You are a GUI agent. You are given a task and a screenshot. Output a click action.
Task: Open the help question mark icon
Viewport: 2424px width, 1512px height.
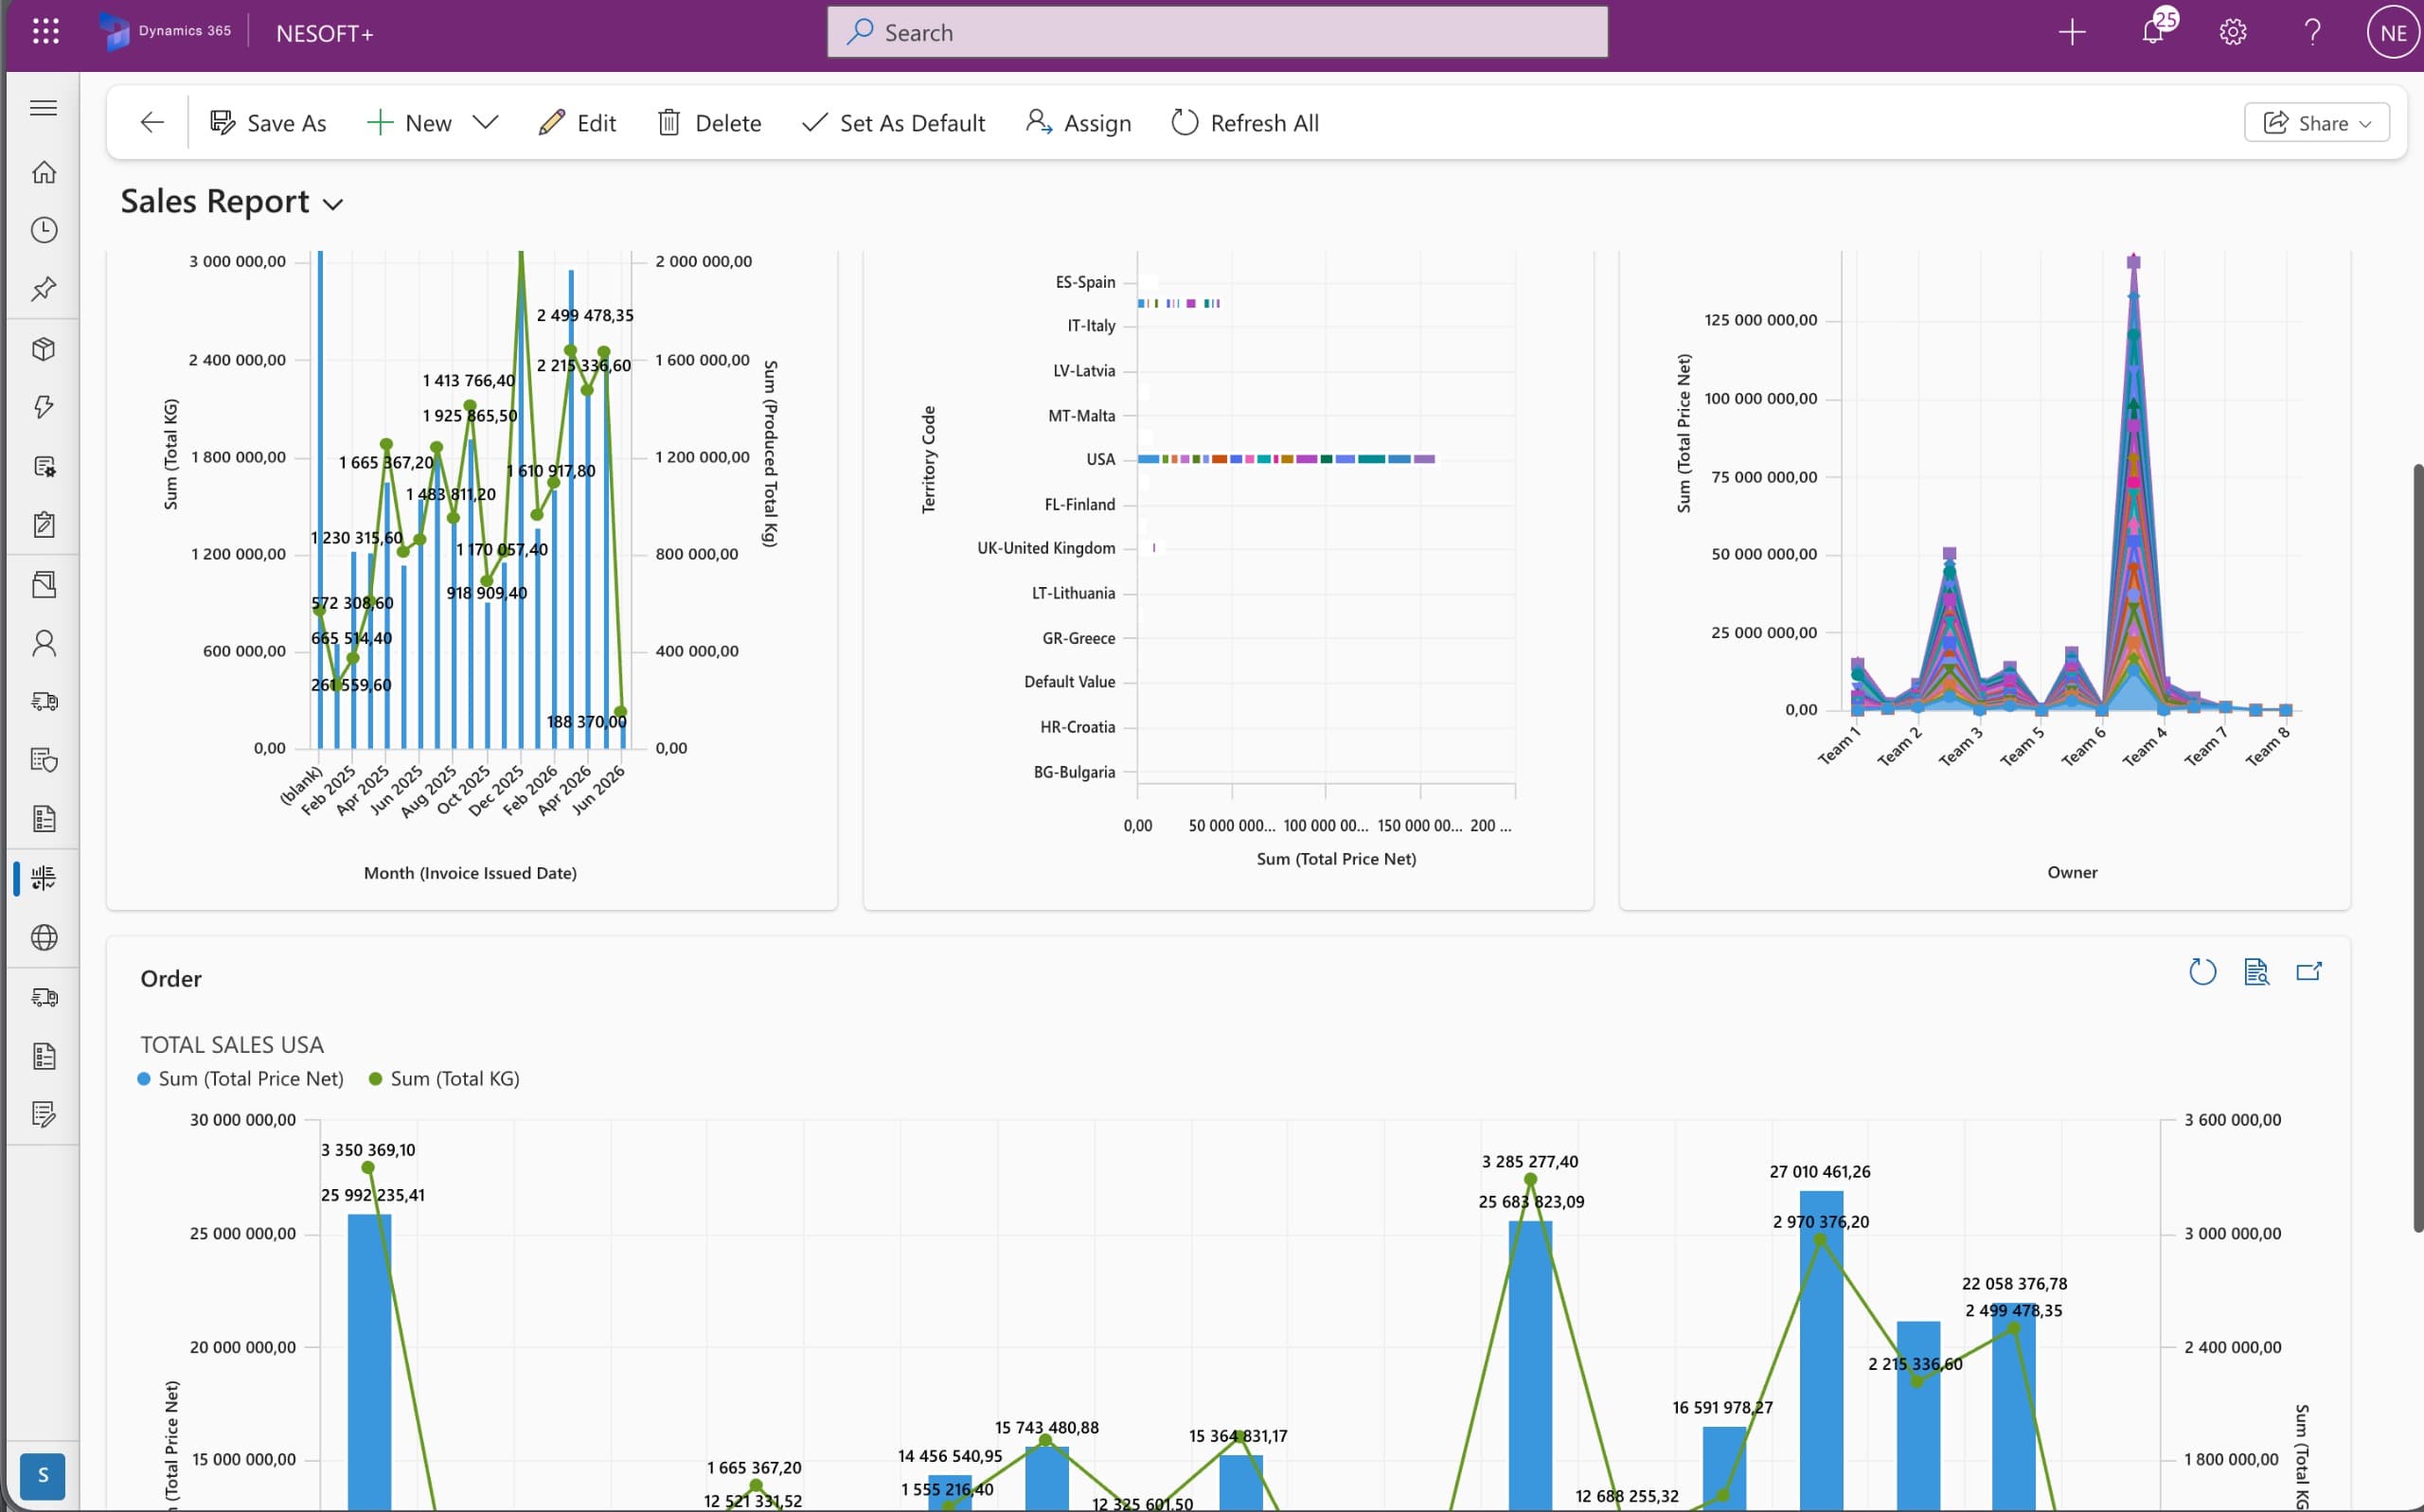(x=2313, y=33)
